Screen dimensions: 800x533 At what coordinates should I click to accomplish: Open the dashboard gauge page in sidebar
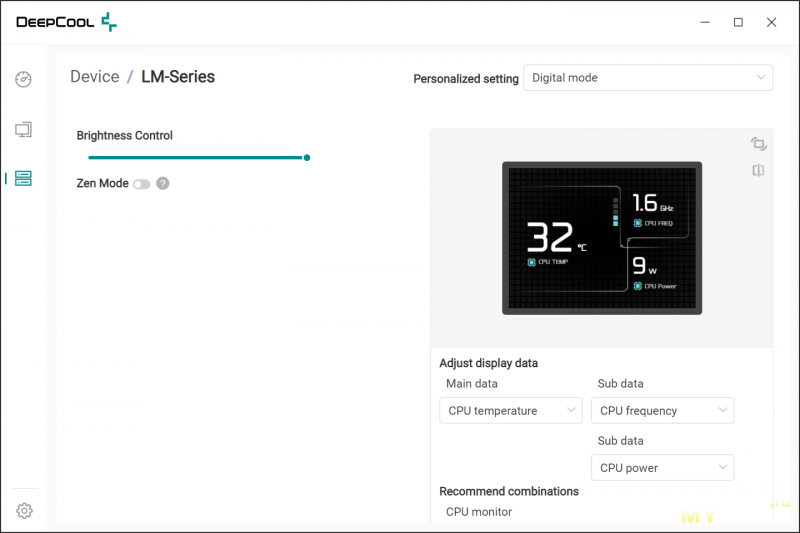click(x=24, y=80)
